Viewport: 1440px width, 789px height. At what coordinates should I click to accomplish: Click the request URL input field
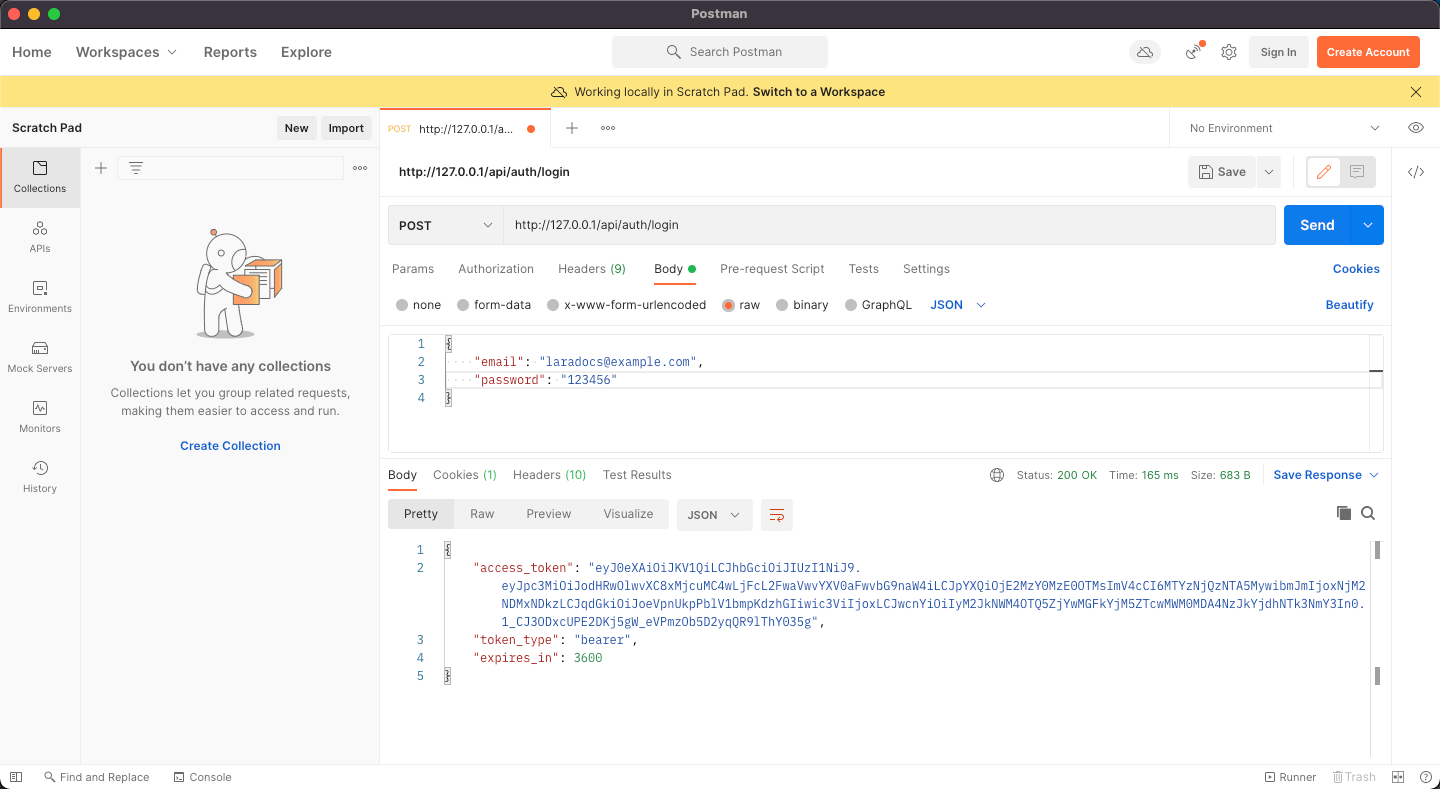point(889,225)
